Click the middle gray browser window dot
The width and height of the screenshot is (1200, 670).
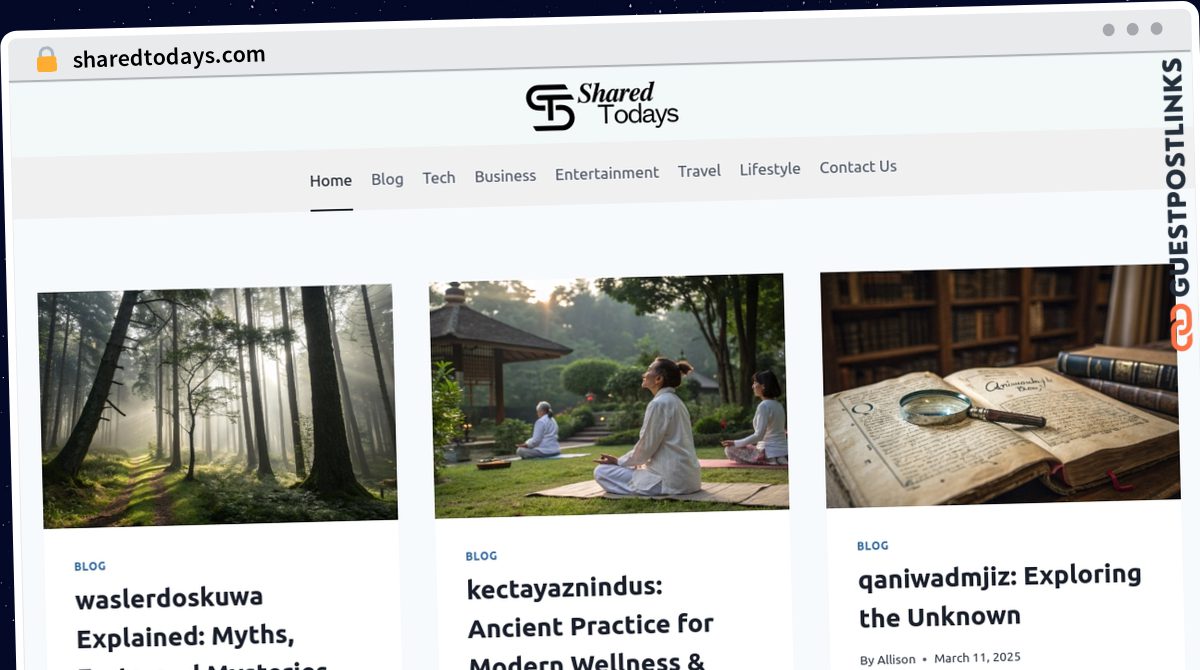coord(1132,30)
